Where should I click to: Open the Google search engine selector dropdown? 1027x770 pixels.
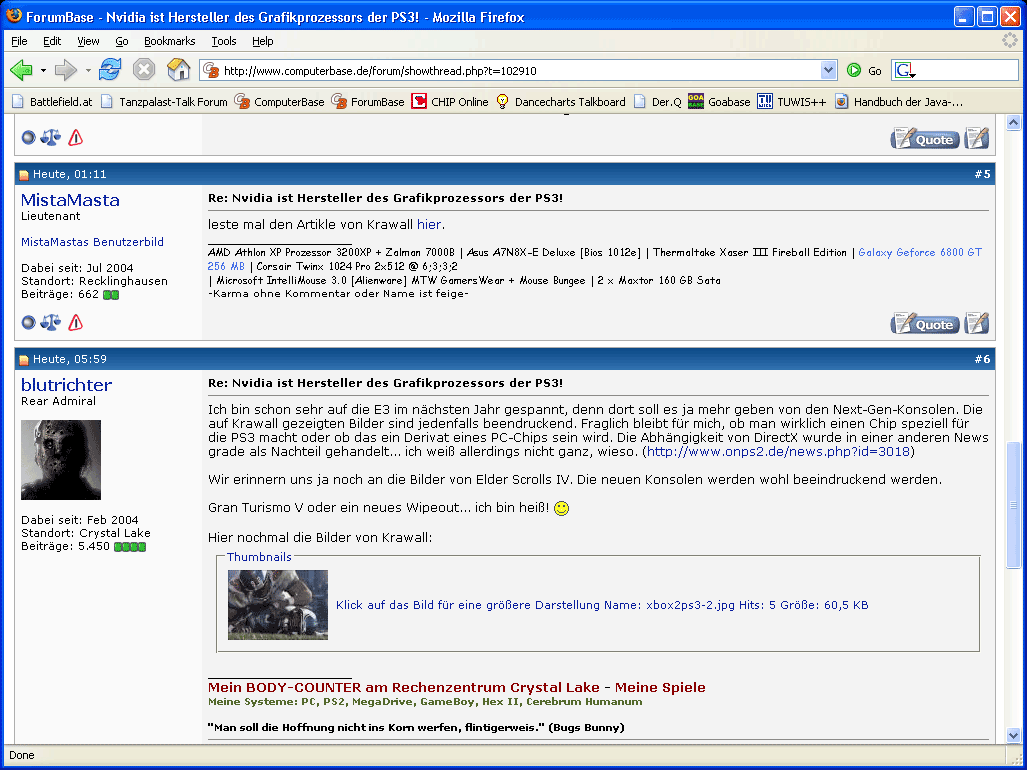[905, 71]
